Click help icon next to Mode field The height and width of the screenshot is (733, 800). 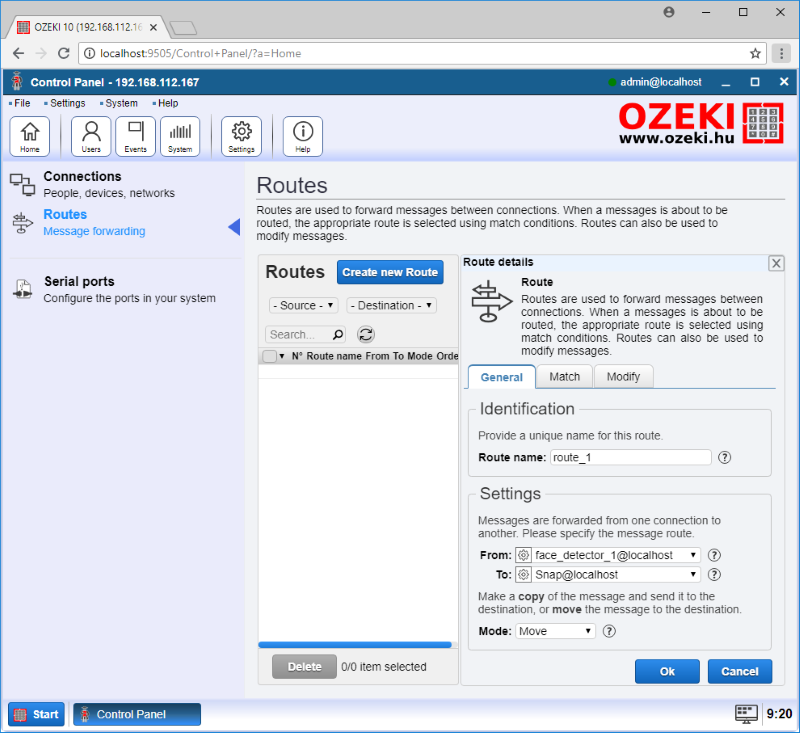pyautogui.click(x=609, y=631)
